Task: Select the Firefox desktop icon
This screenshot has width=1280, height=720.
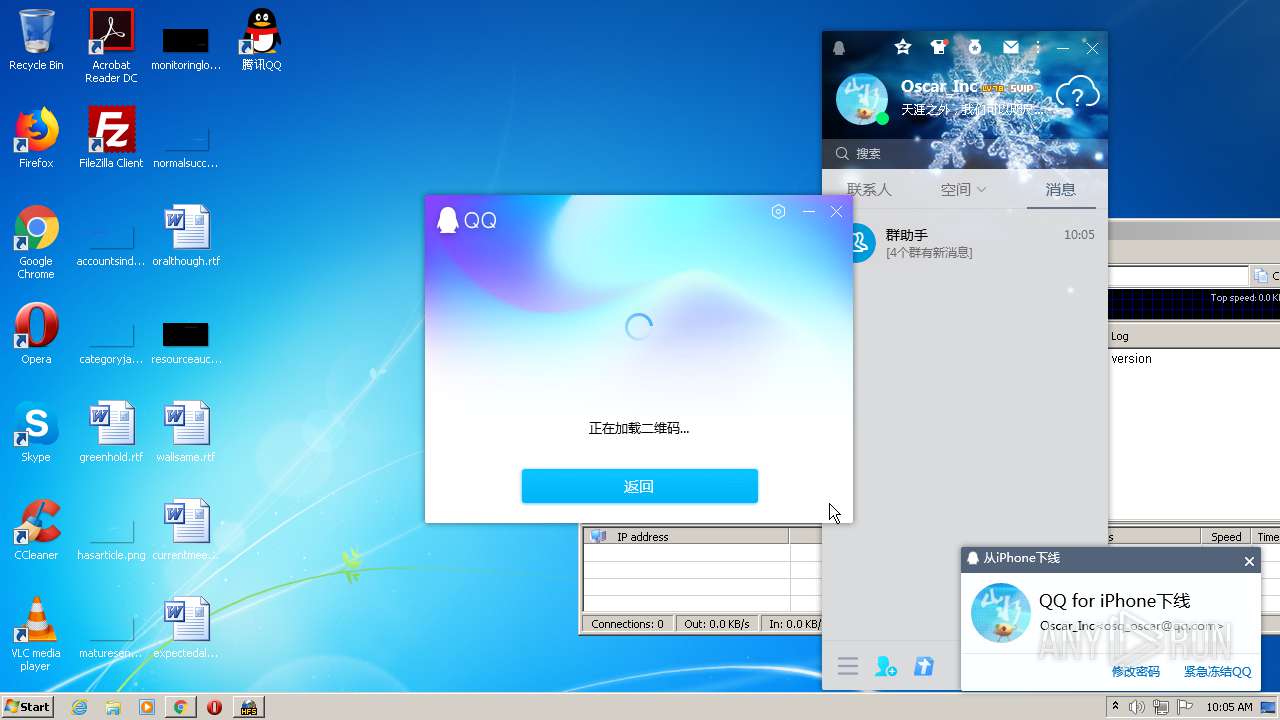Action: point(36,138)
